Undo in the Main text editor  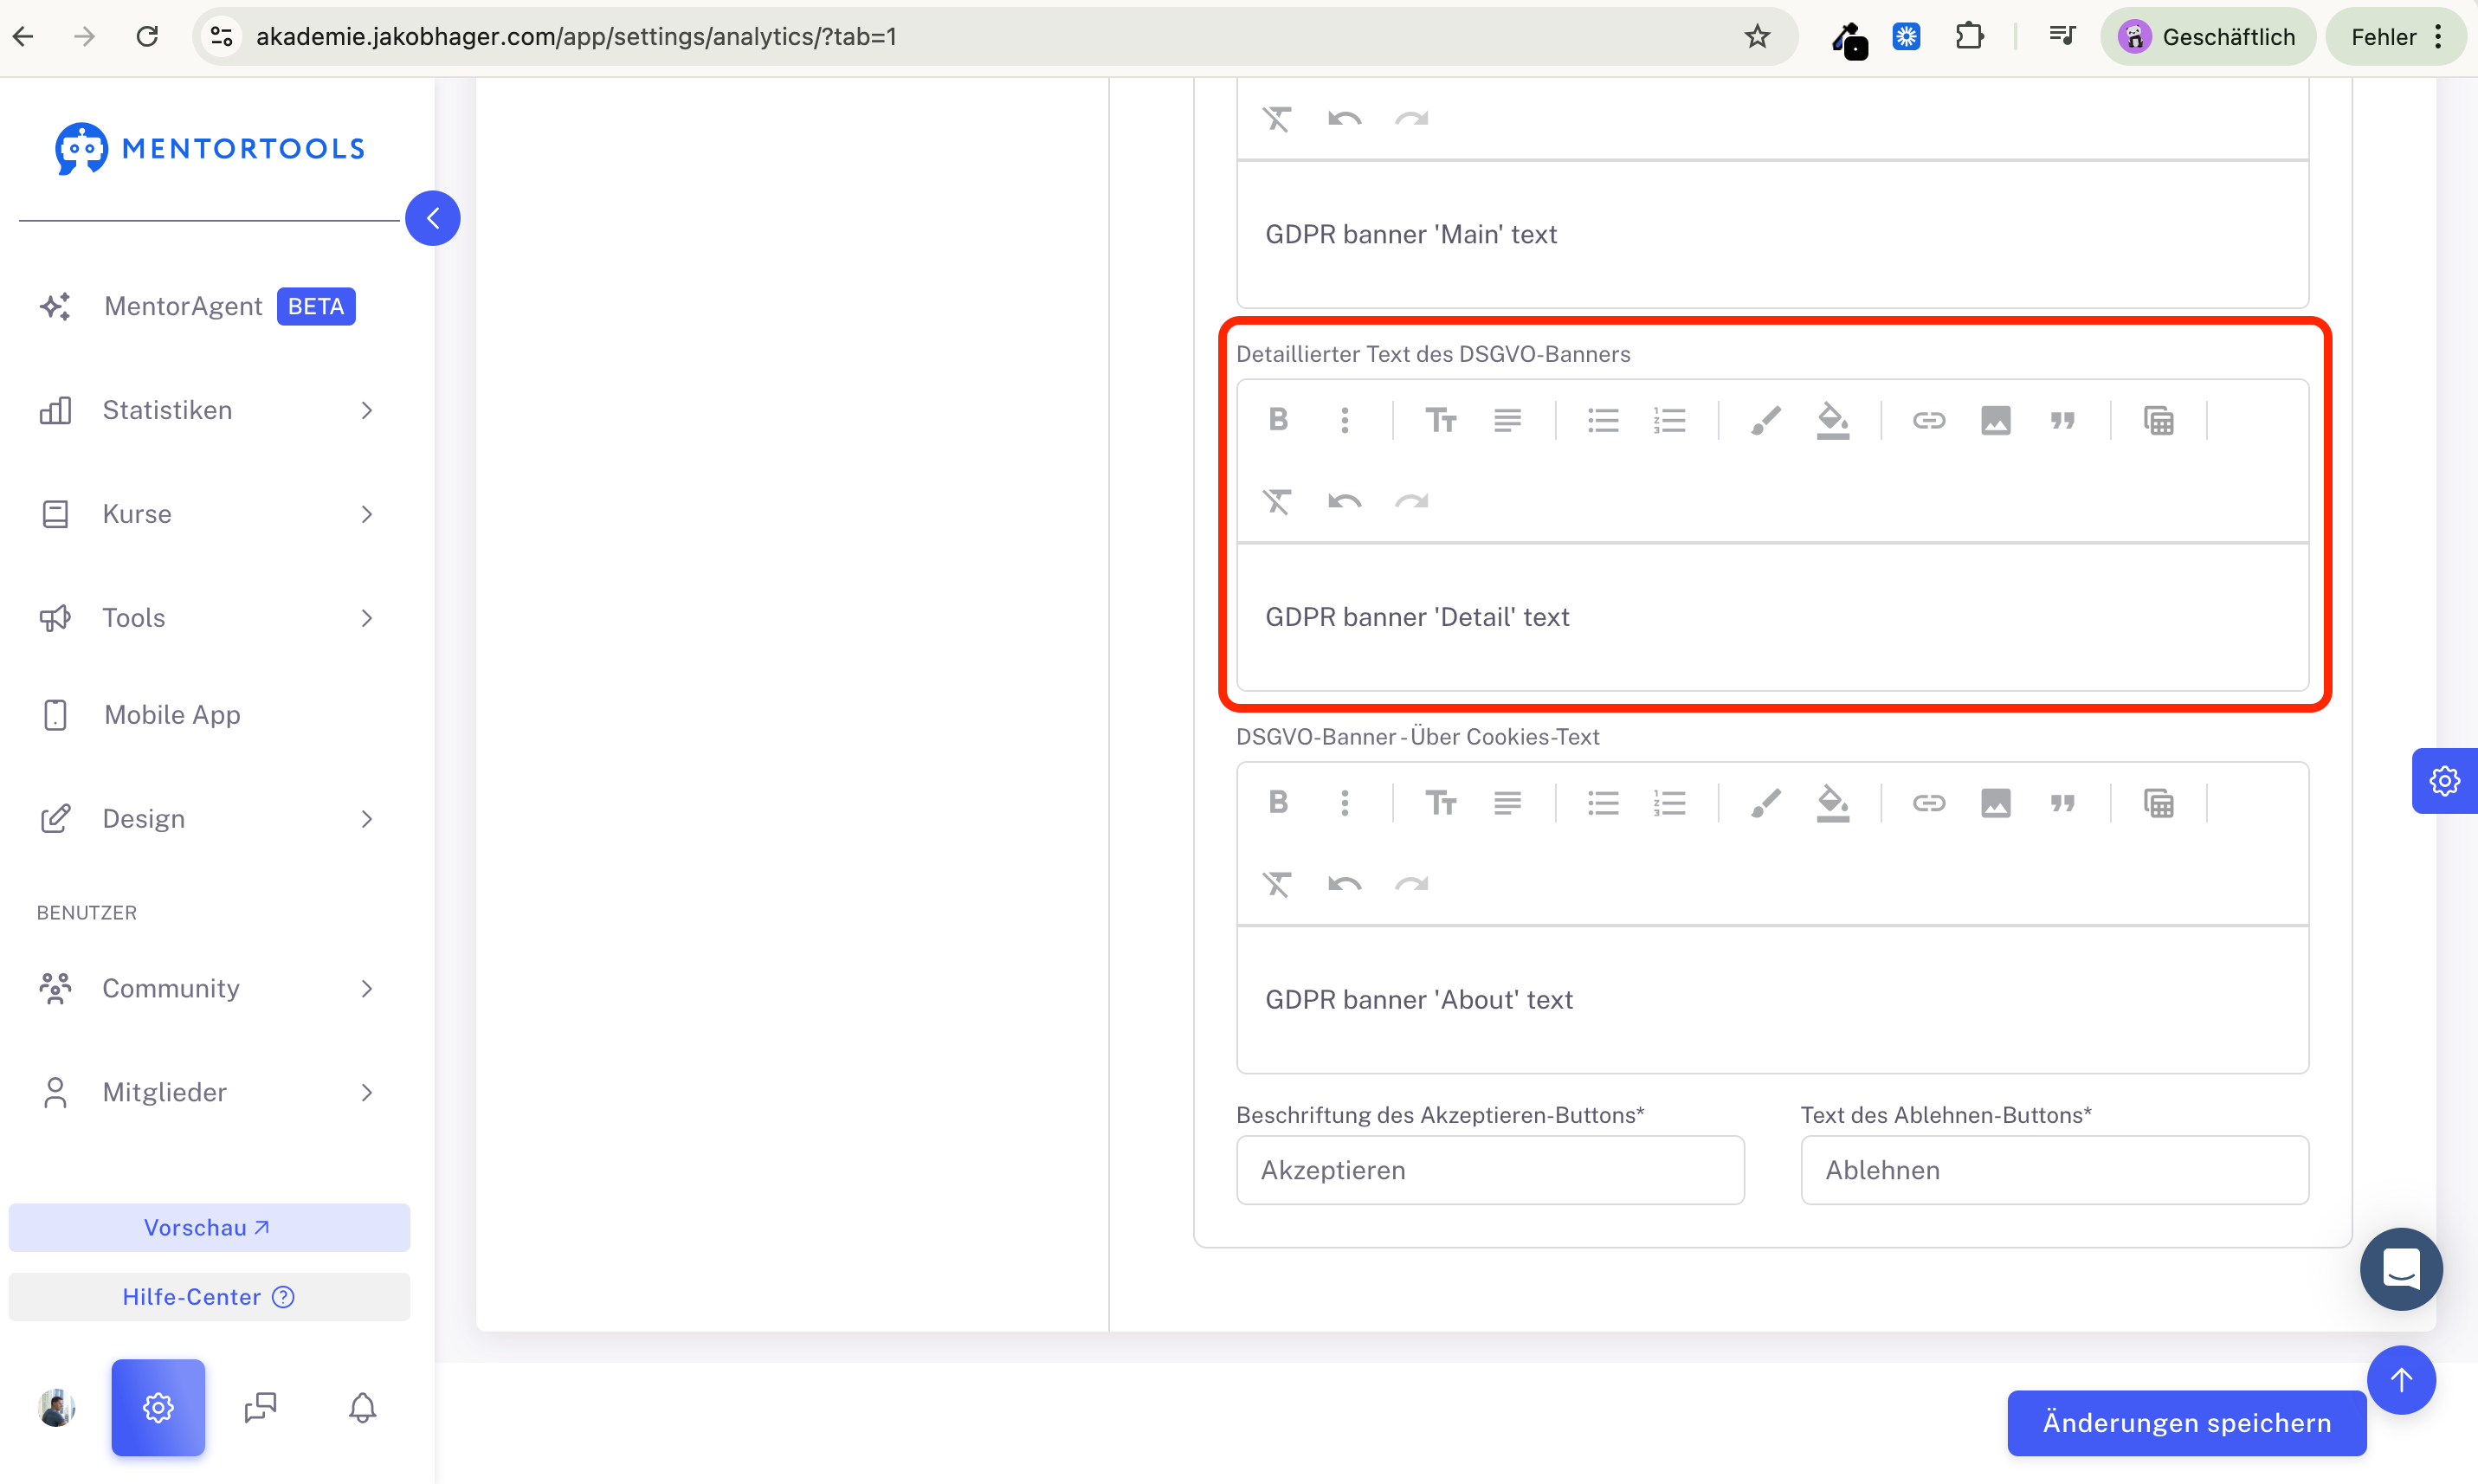(1344, 119)
